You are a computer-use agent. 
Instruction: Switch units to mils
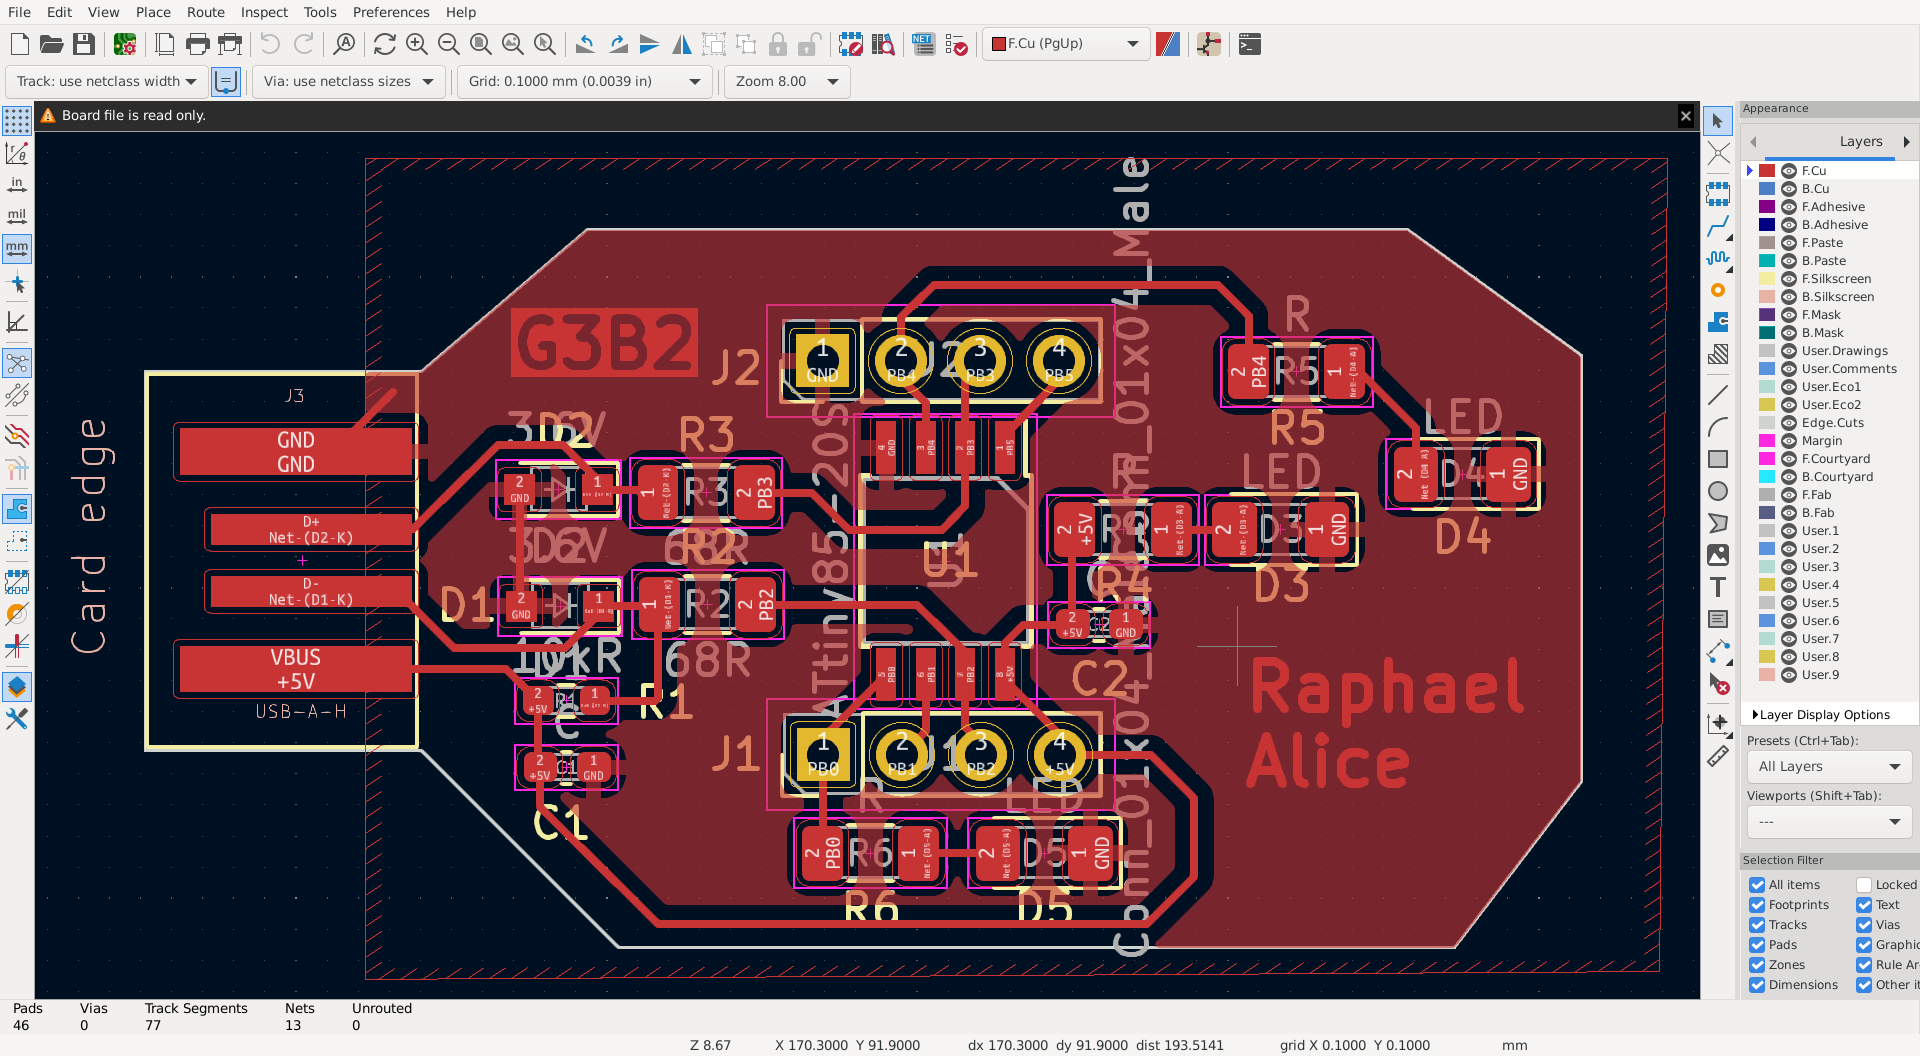17,216
